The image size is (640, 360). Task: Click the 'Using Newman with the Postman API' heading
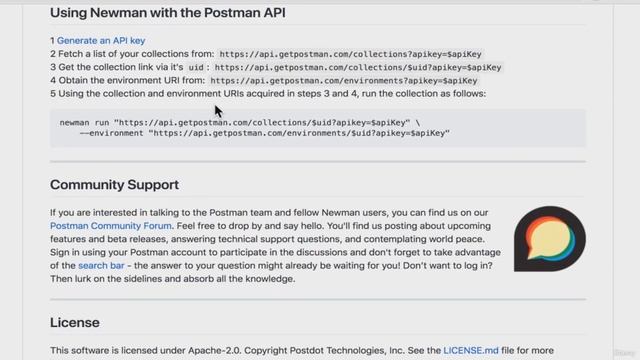click(168, 13)
